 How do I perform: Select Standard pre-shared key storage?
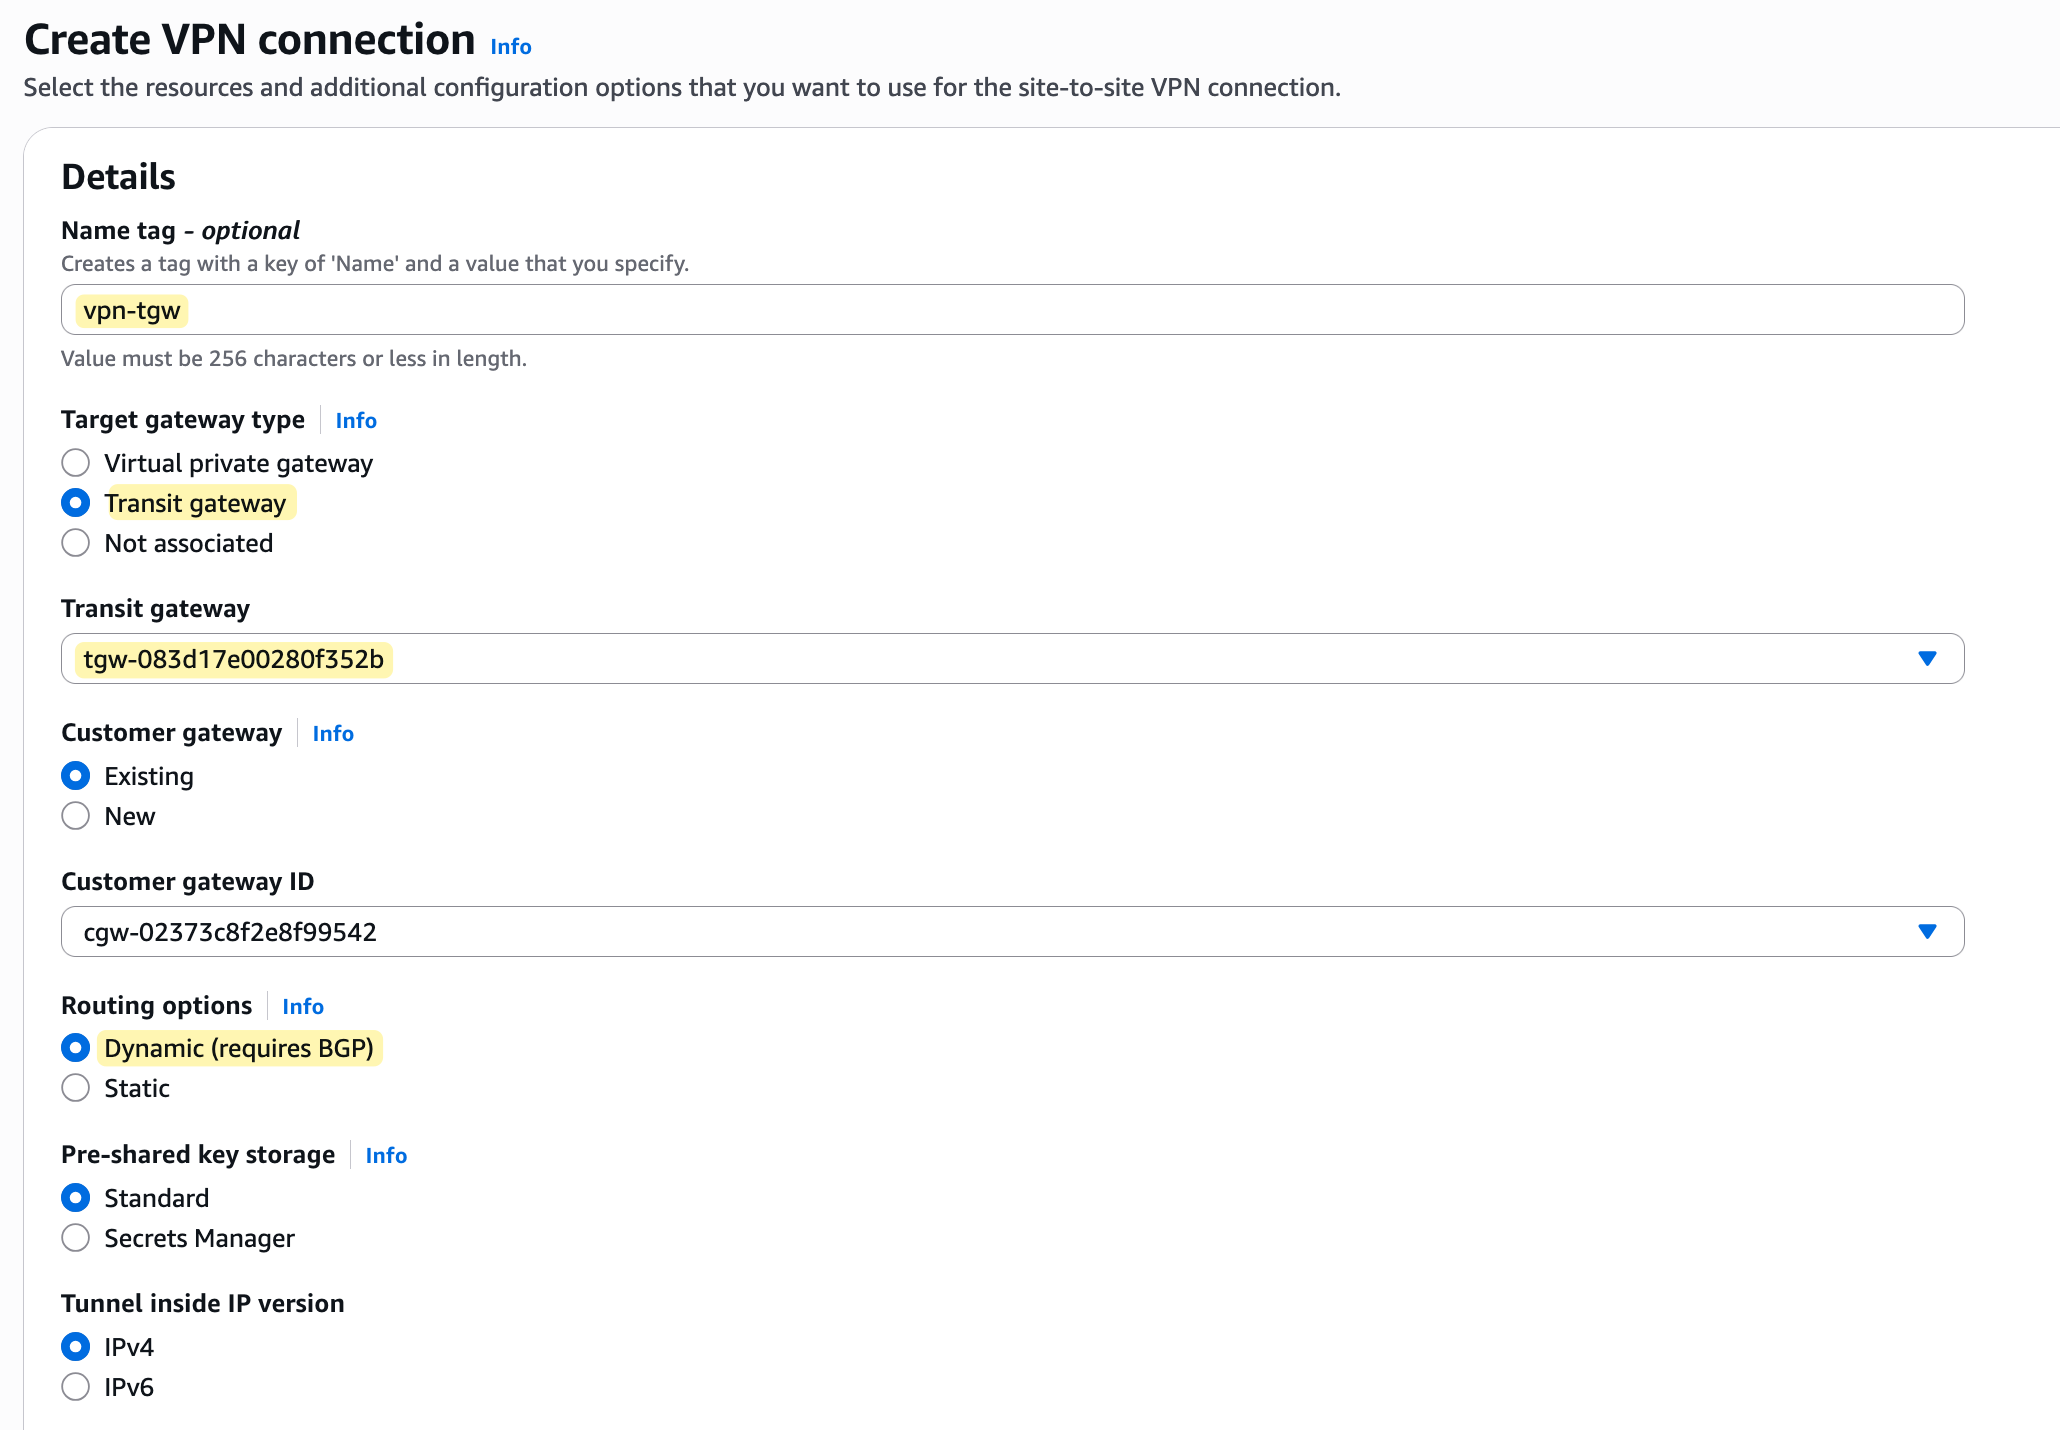[76, 1198]
